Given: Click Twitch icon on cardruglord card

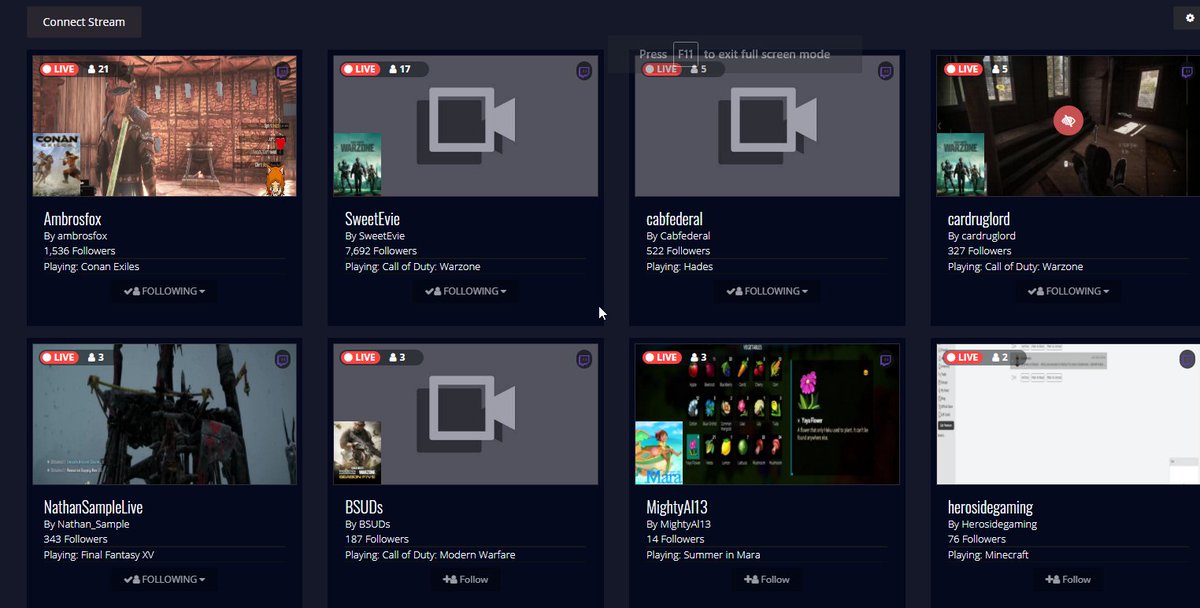Looking at the screenshot, I should (x=1187, y=71).
